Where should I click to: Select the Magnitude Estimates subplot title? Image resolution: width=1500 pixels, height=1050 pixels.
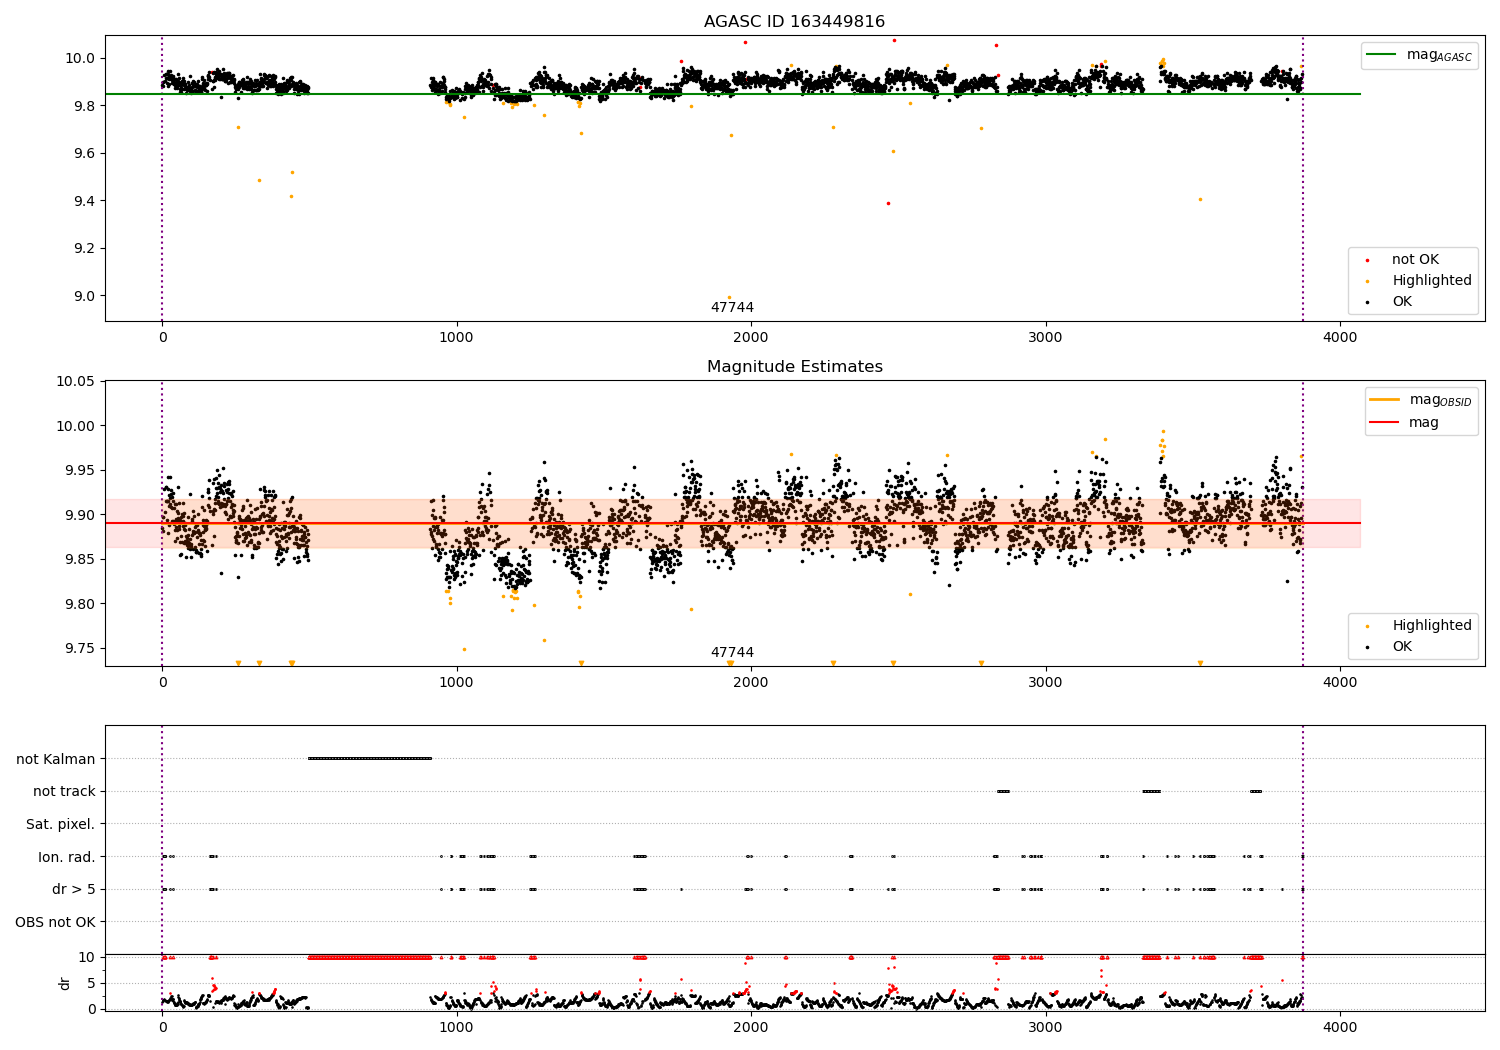pos(794,367)
